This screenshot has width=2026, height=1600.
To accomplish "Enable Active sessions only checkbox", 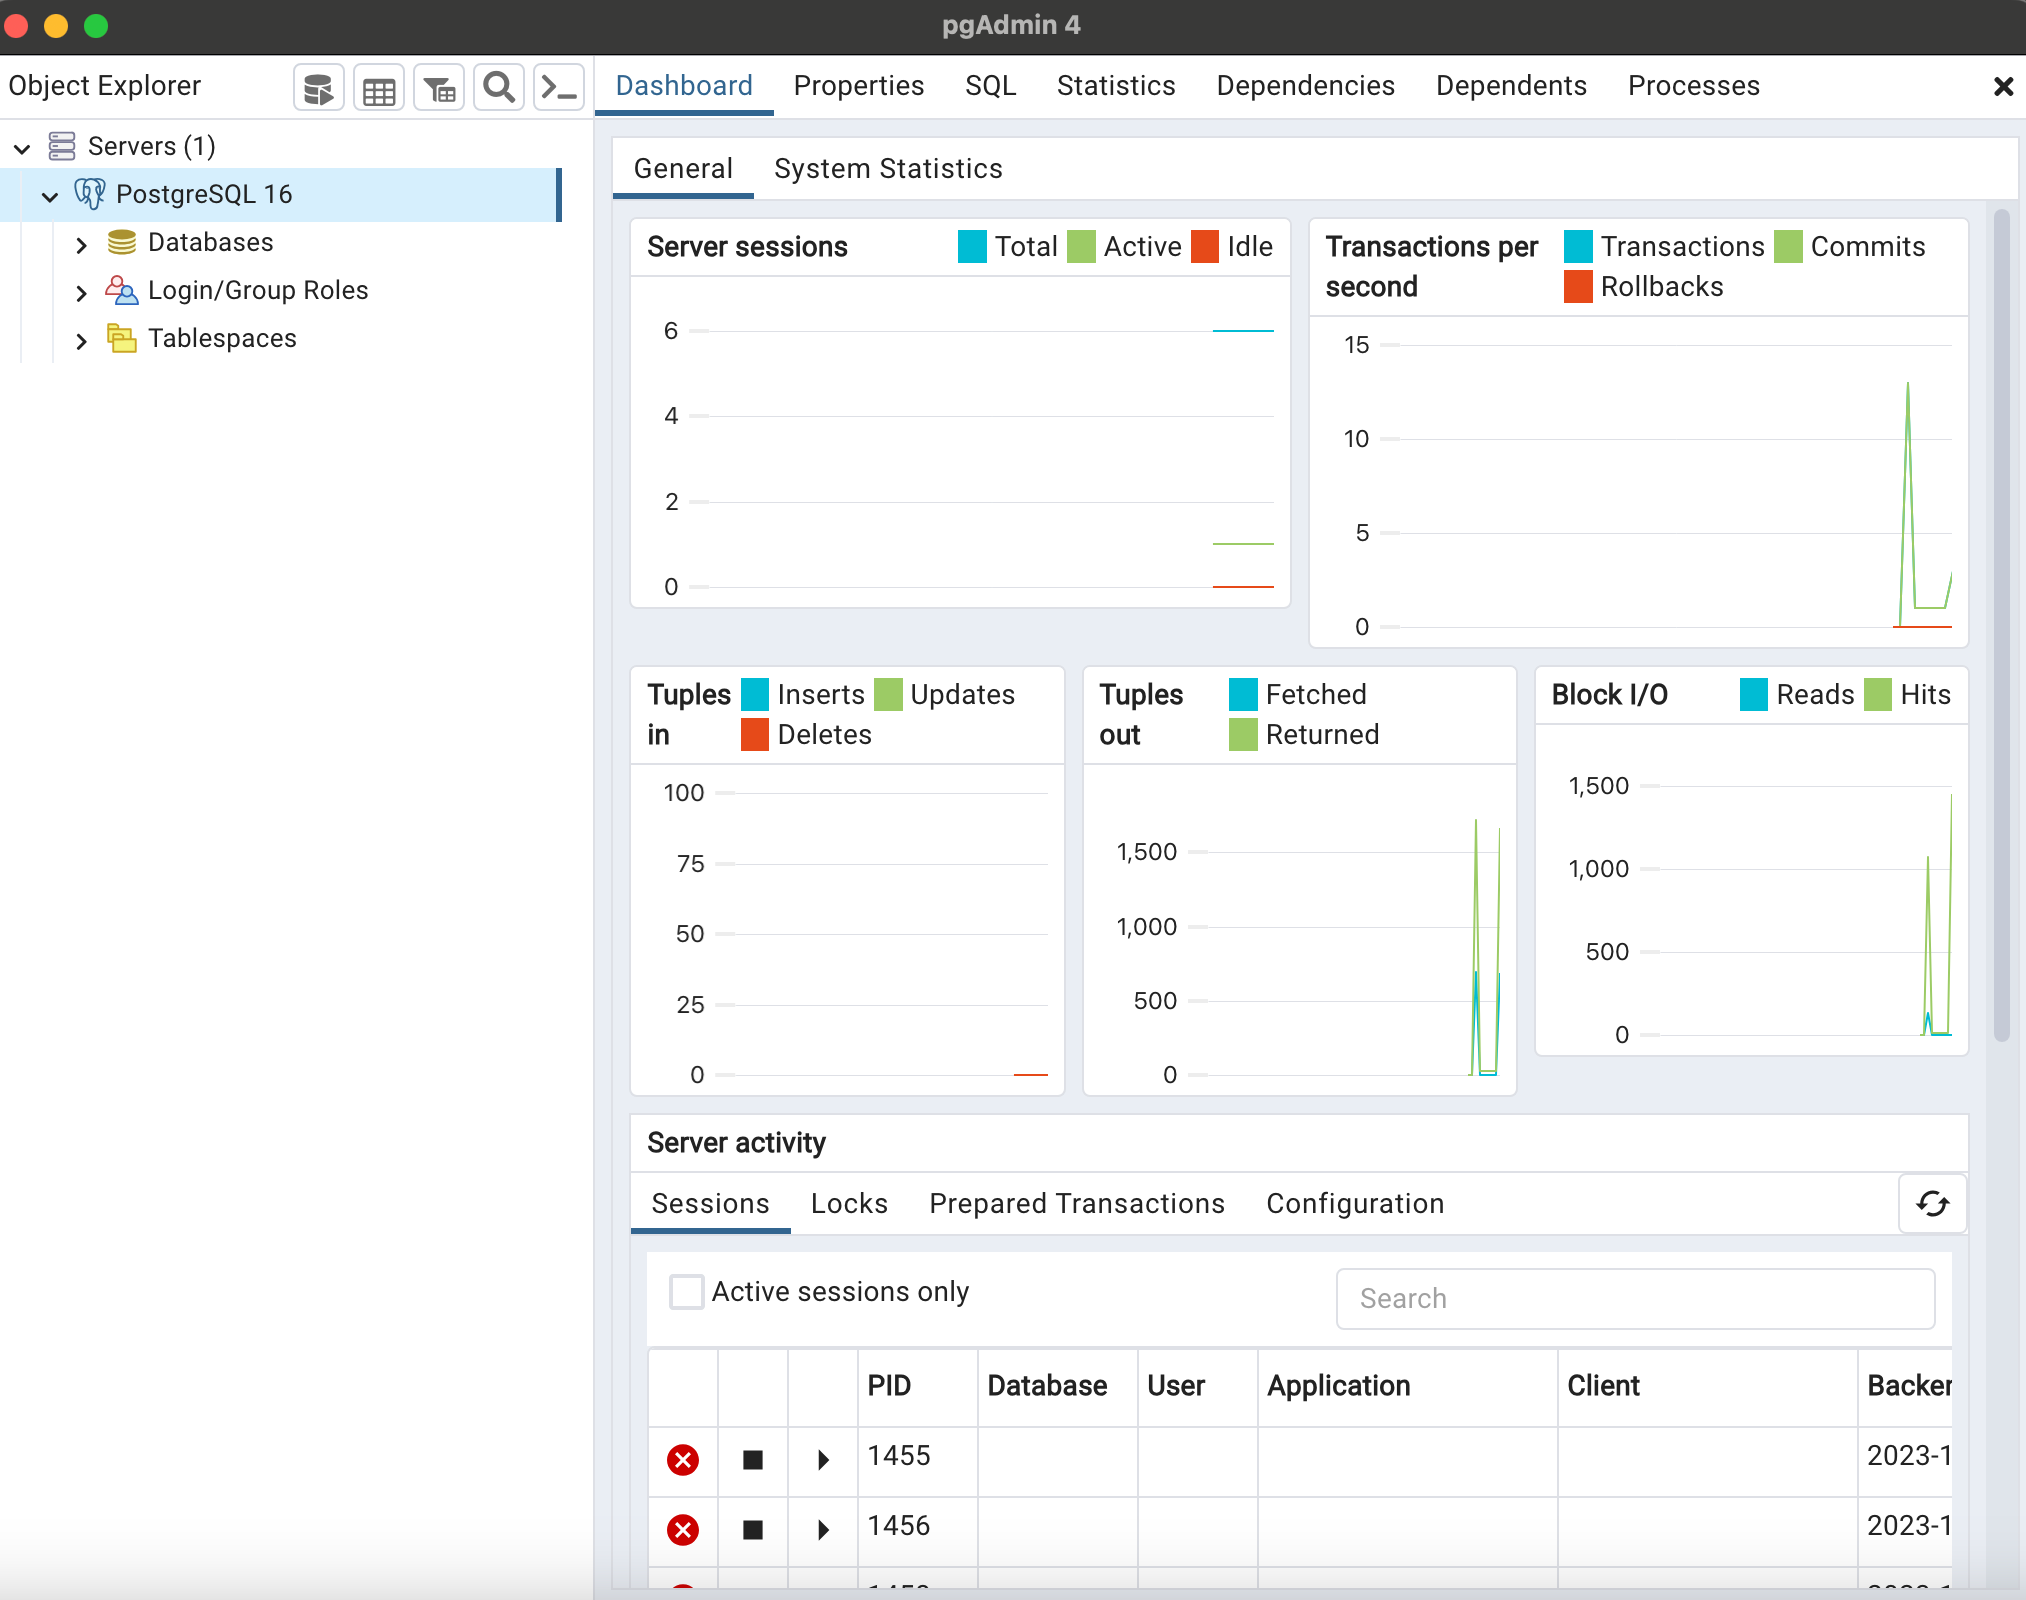I will coord(687,1291).
